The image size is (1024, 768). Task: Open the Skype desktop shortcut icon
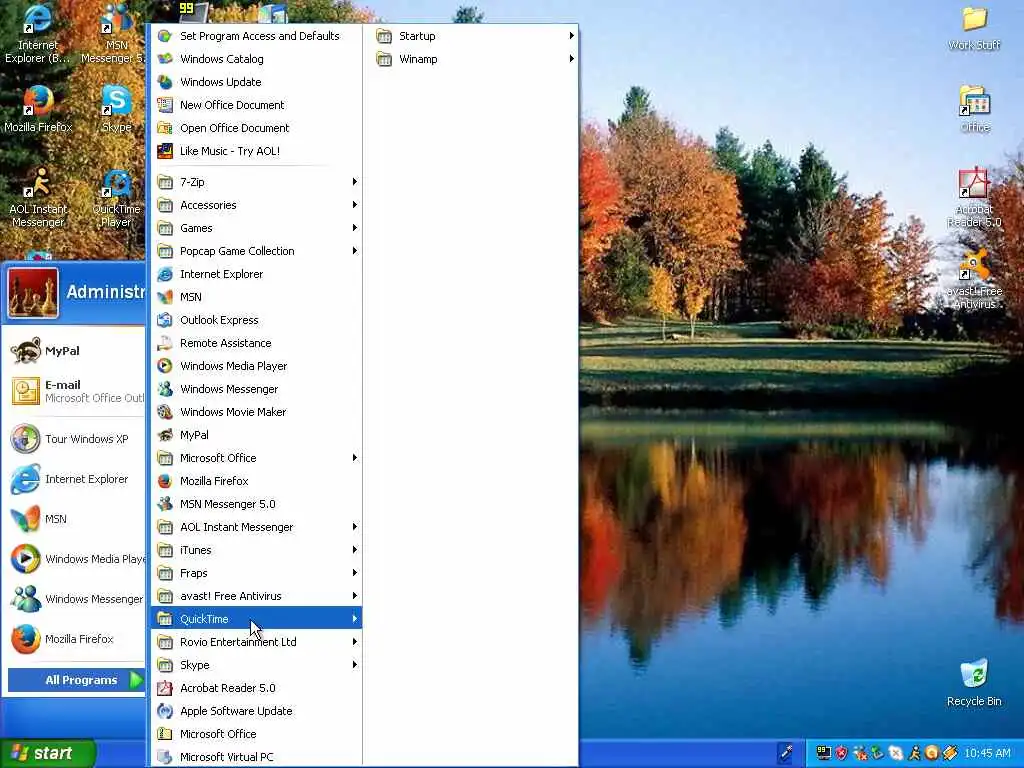click(x=116, y=102)
